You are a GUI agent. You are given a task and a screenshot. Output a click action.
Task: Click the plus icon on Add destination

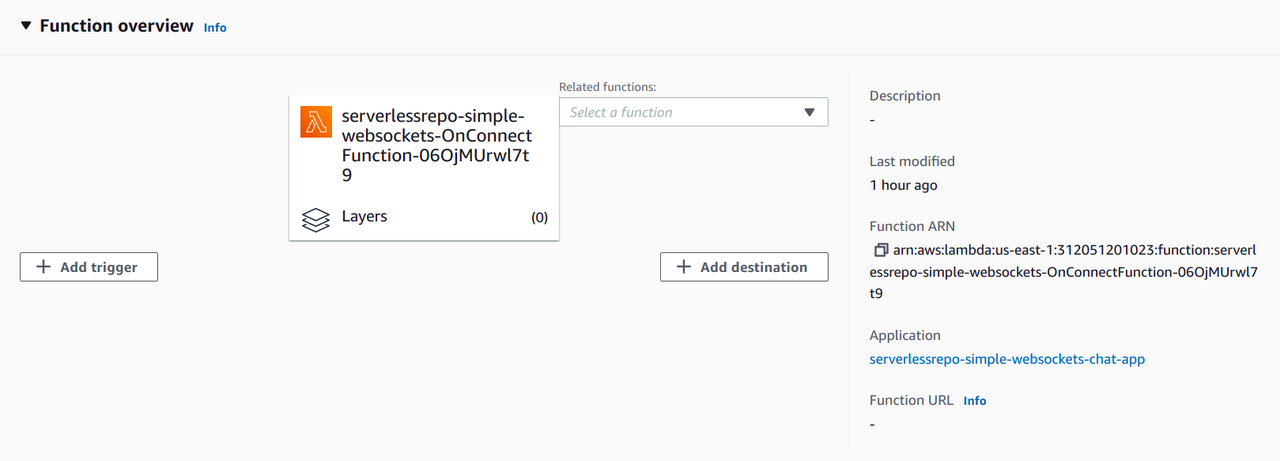[684, 267]
